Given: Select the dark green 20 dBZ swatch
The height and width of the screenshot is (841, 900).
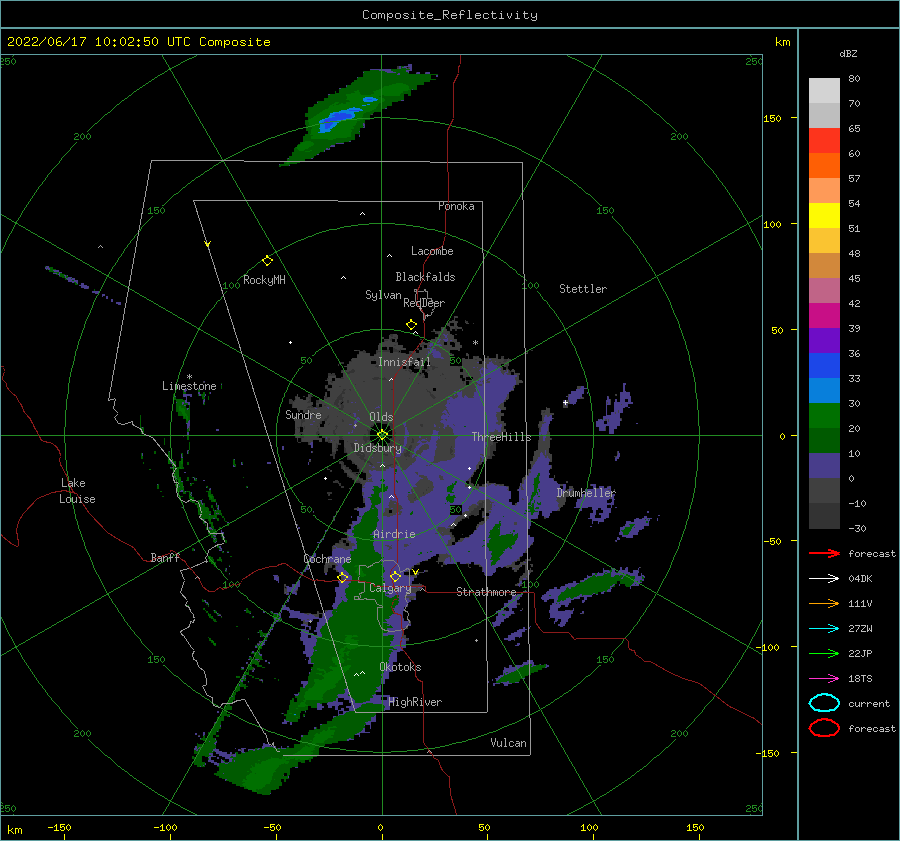Looking at the screenshot, I should click(x=824, y=440).
